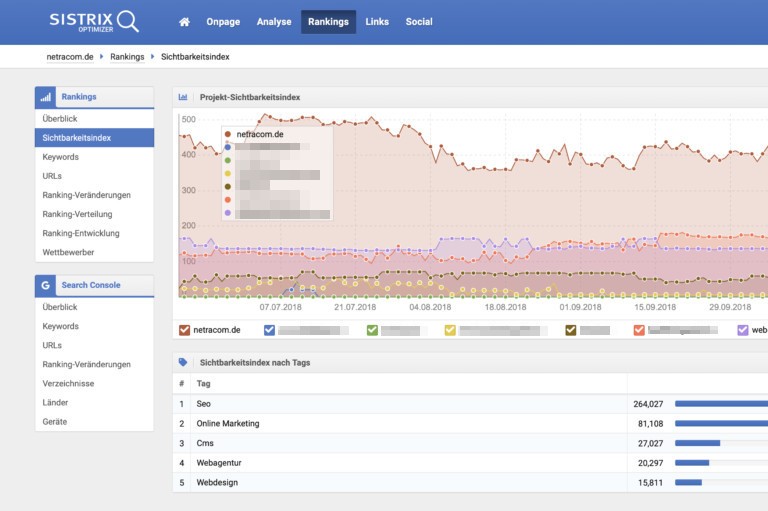Click the 07.07.2018 date on chart axis
This screenshot has width=768, height=511.
[281, 307]
